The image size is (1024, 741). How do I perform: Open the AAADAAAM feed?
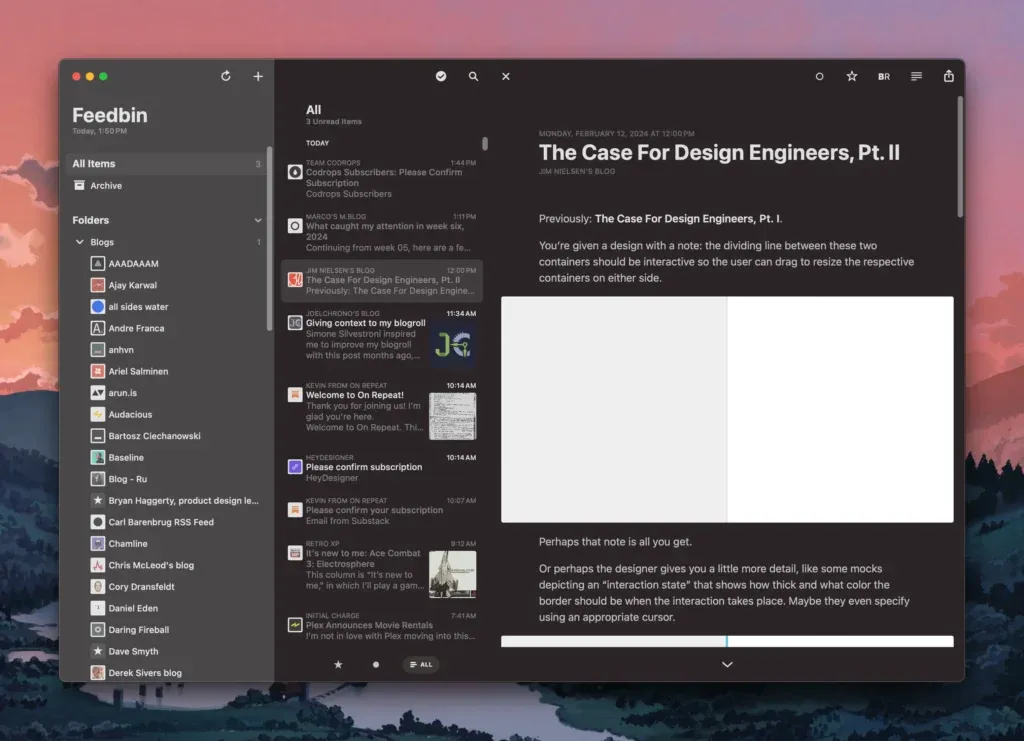click(175, 264)
